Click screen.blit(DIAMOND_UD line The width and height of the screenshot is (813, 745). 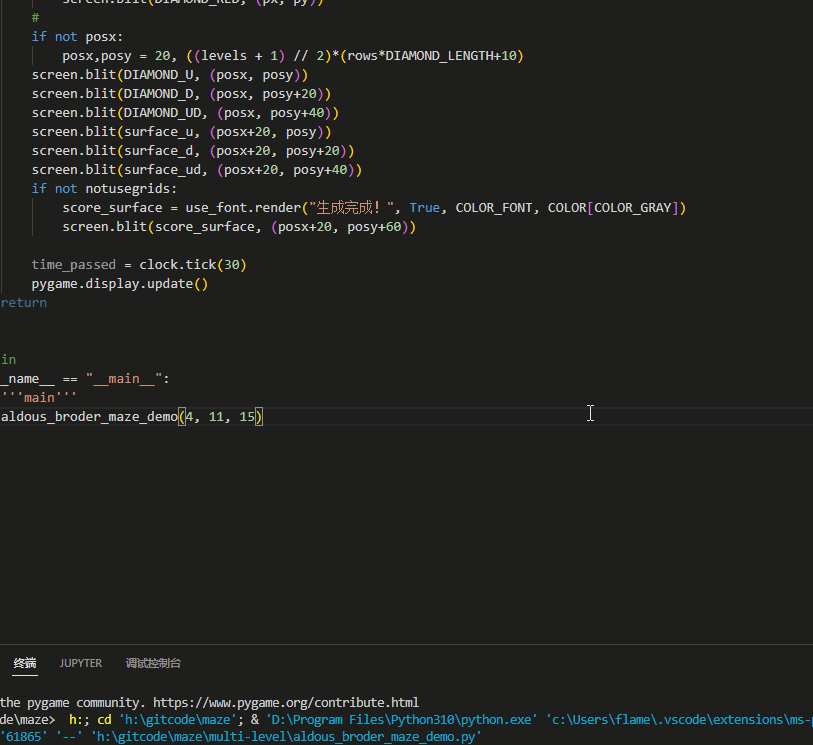(185, 113)
